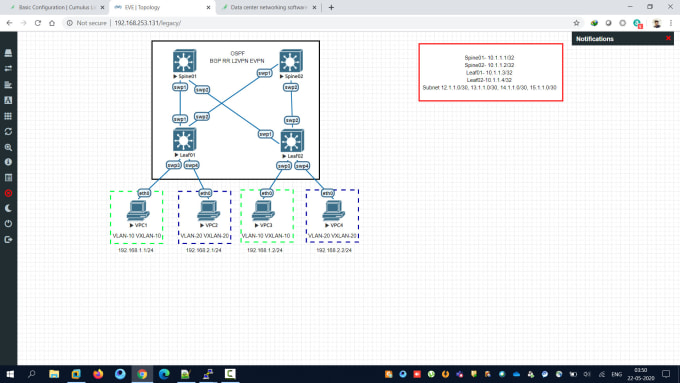Image resolution: width=680 pixels, height=383 pixels.
Task: Go back in browser history
Action: pos(9,23)
